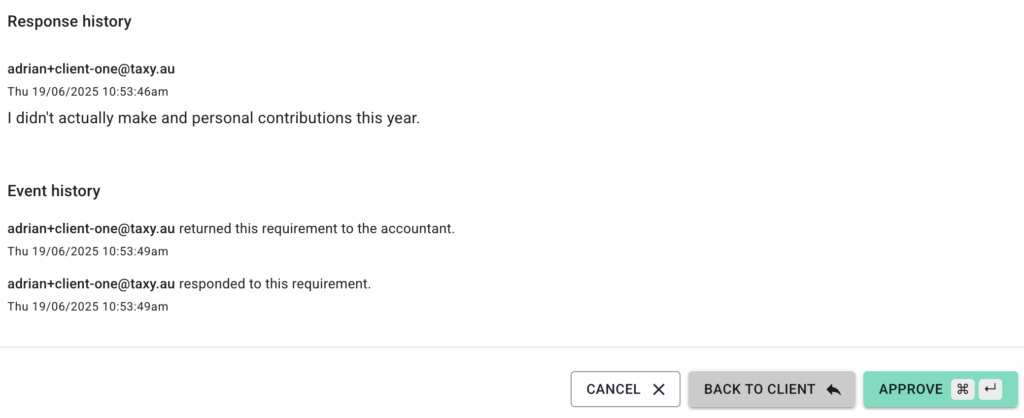Viewport: 1024px width, 418px height.
Task: Approve the requirement with APPROVE button
Action: coord(910,389)
